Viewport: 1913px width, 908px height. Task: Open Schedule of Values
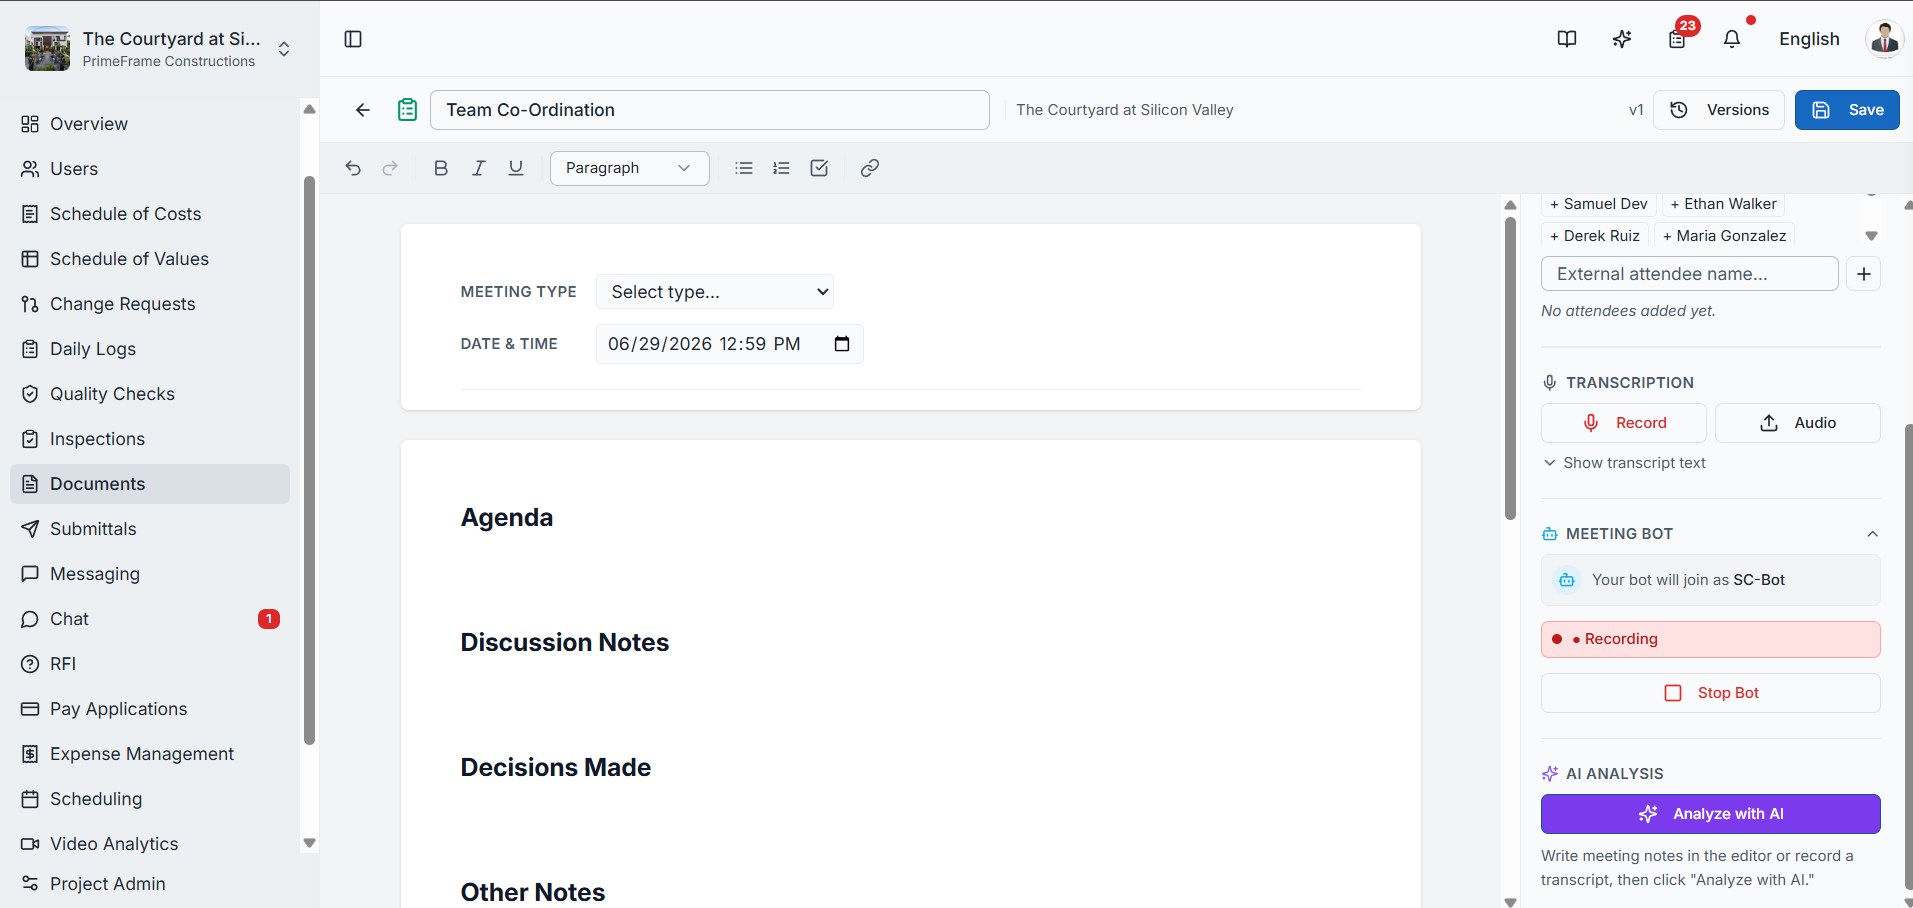[150, 259]
